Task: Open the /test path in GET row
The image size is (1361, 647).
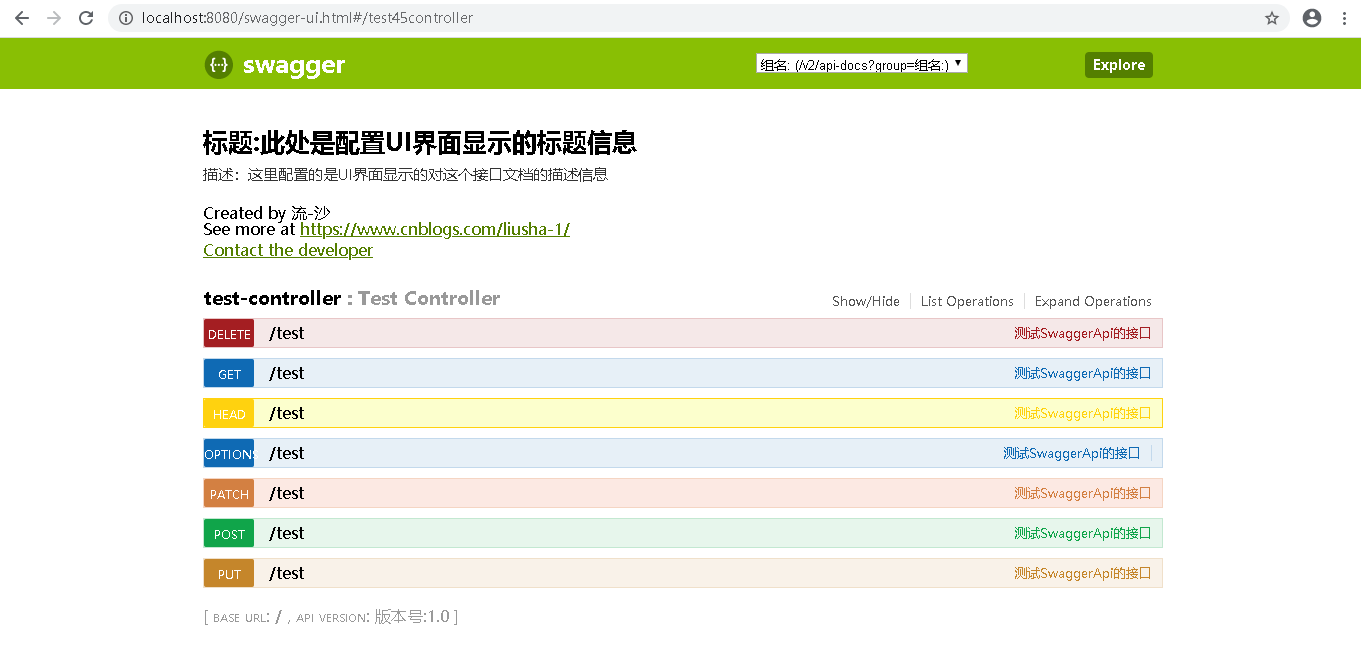Action: coord(286,373)
